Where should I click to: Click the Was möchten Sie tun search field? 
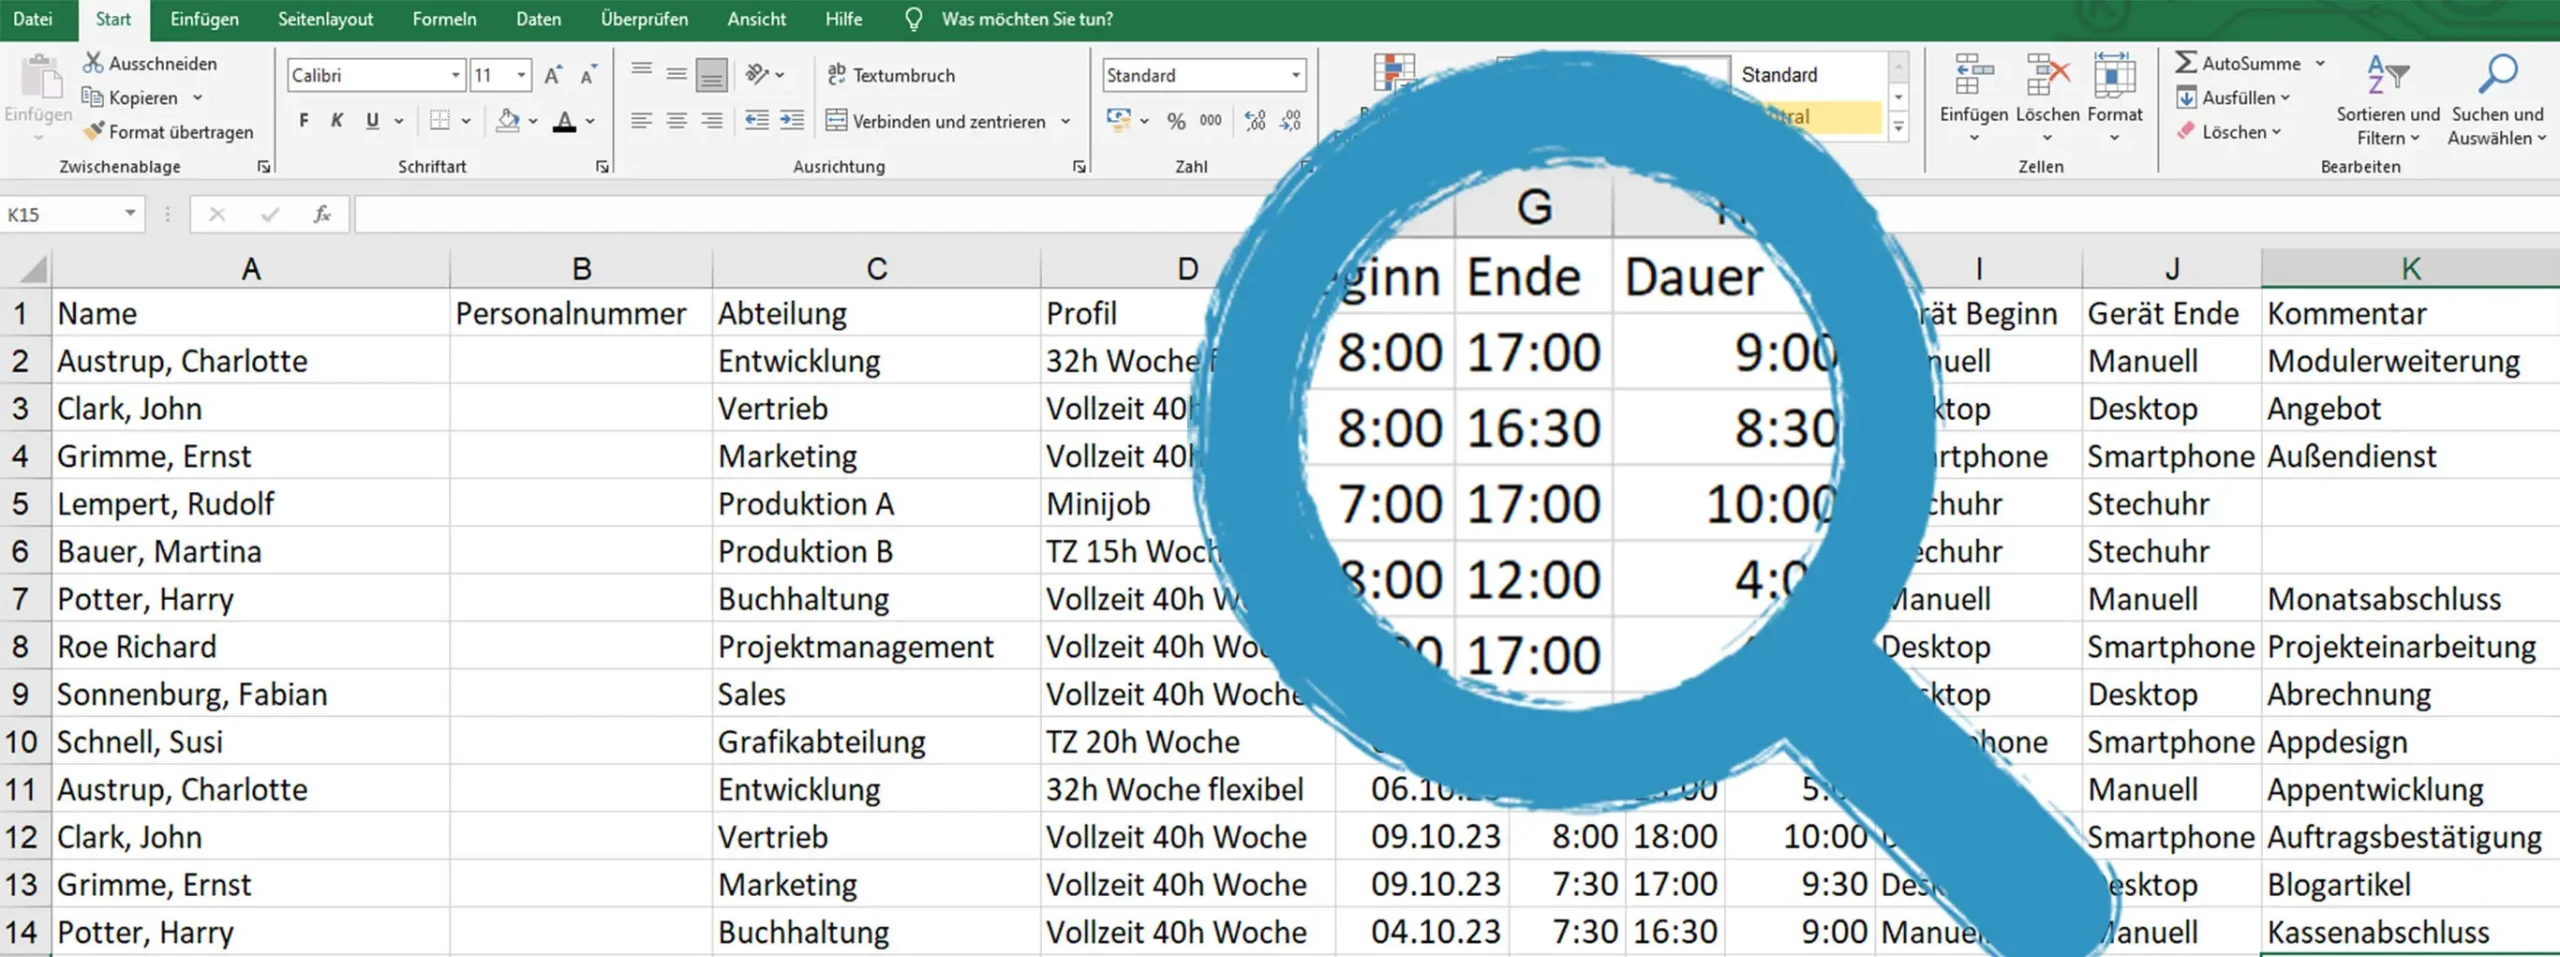click(x=1020, y=18)
